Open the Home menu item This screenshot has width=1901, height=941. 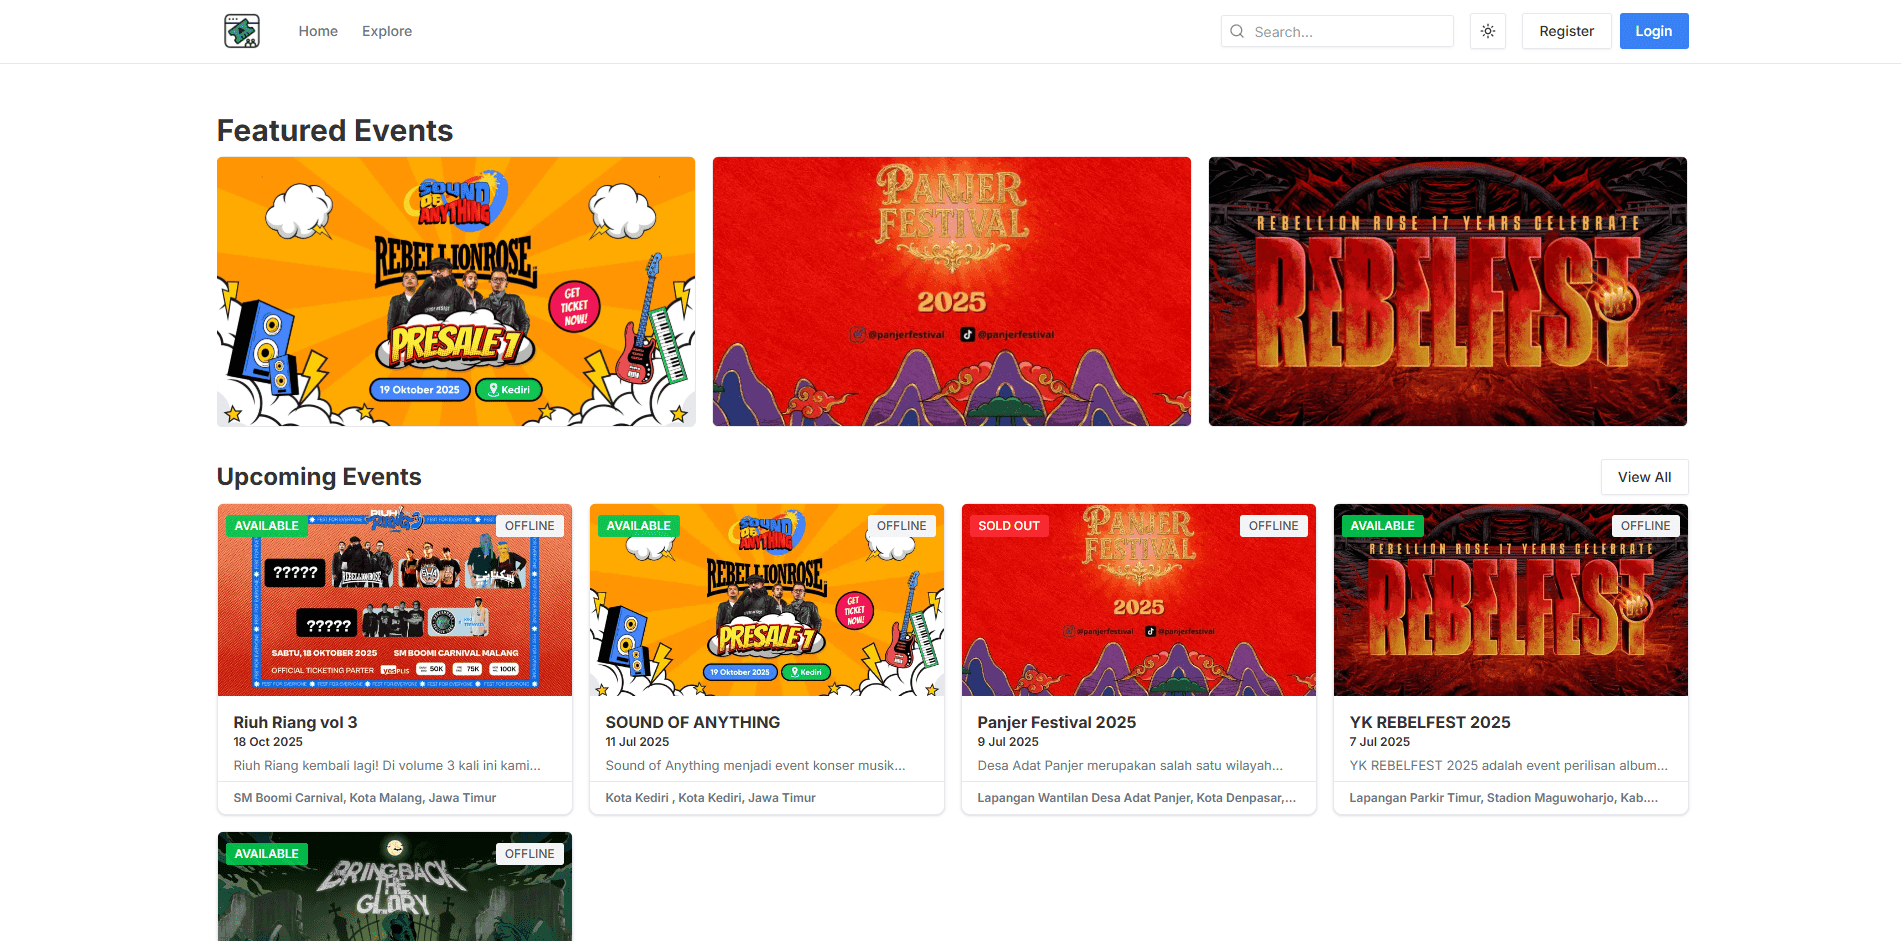coord(318,31)
